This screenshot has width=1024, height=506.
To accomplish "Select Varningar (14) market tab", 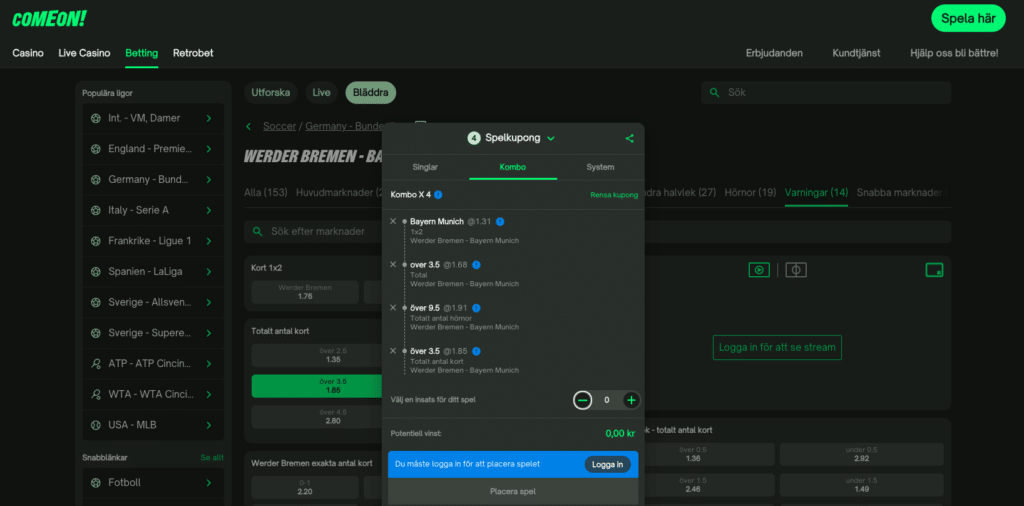I will tap(816, 193).
